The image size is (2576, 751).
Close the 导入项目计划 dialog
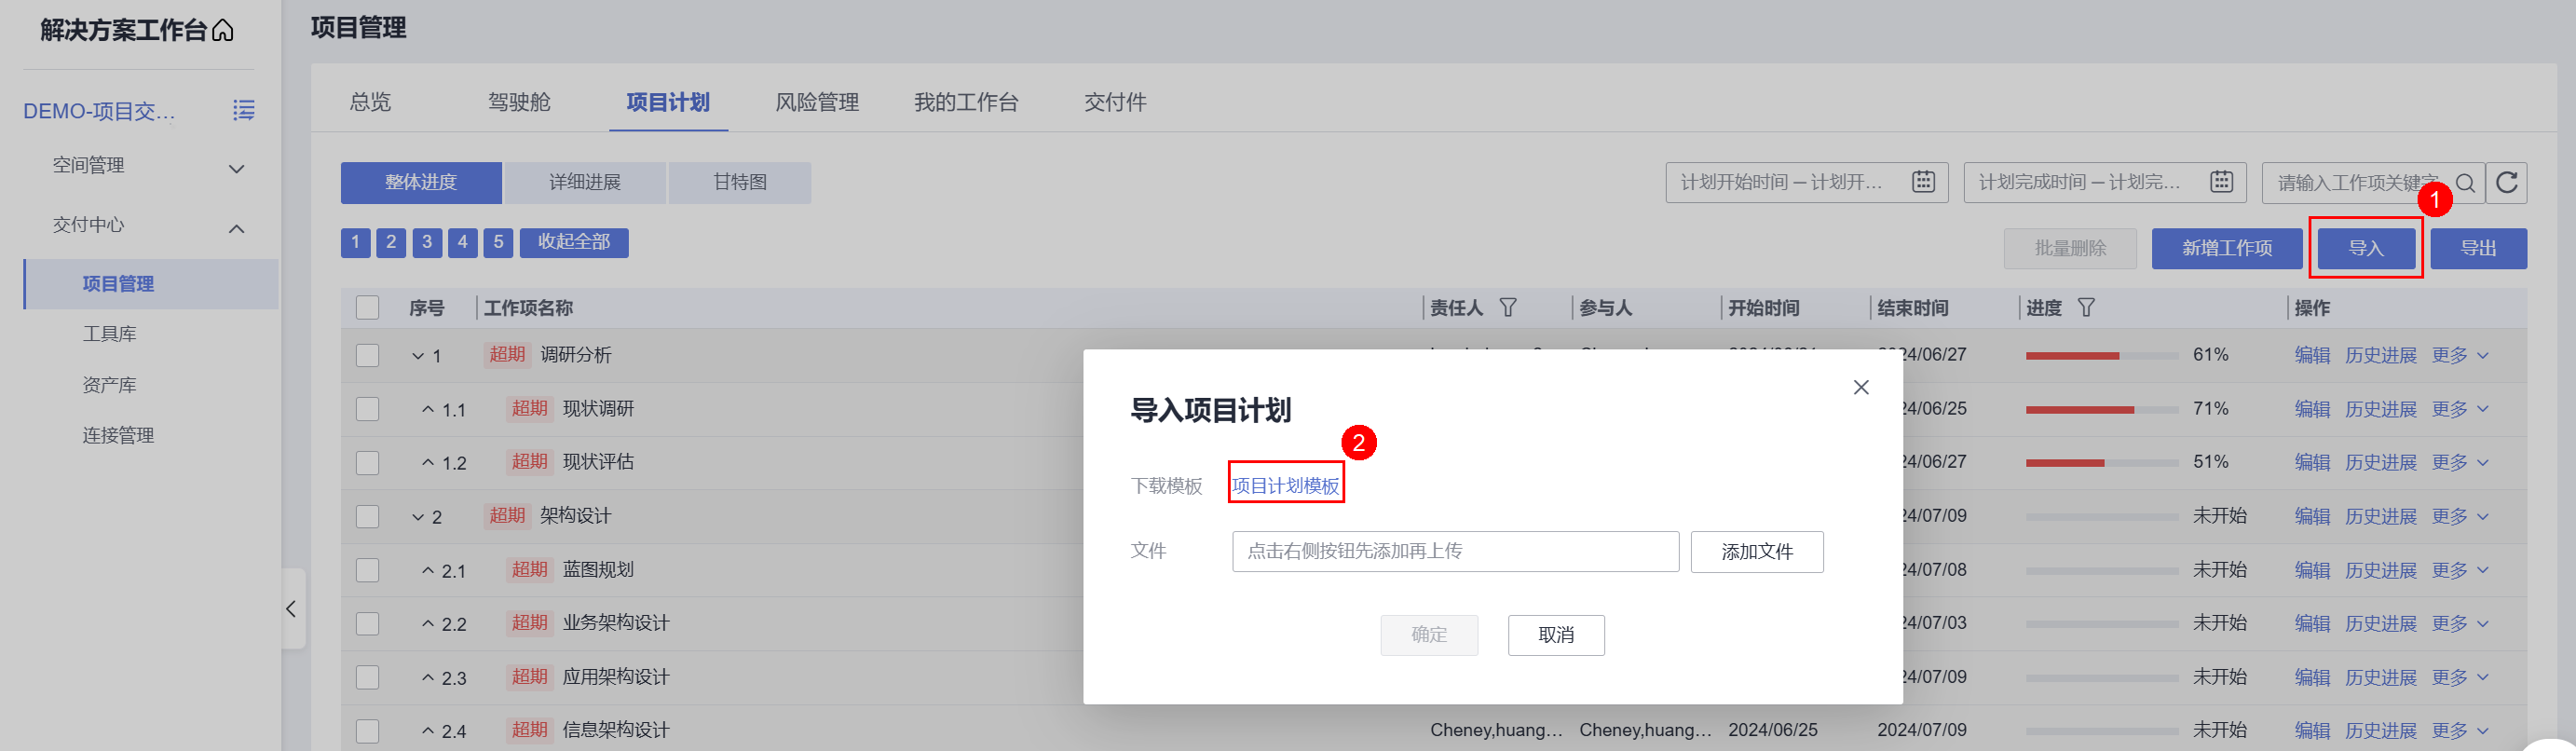[x=1860, y=387]
